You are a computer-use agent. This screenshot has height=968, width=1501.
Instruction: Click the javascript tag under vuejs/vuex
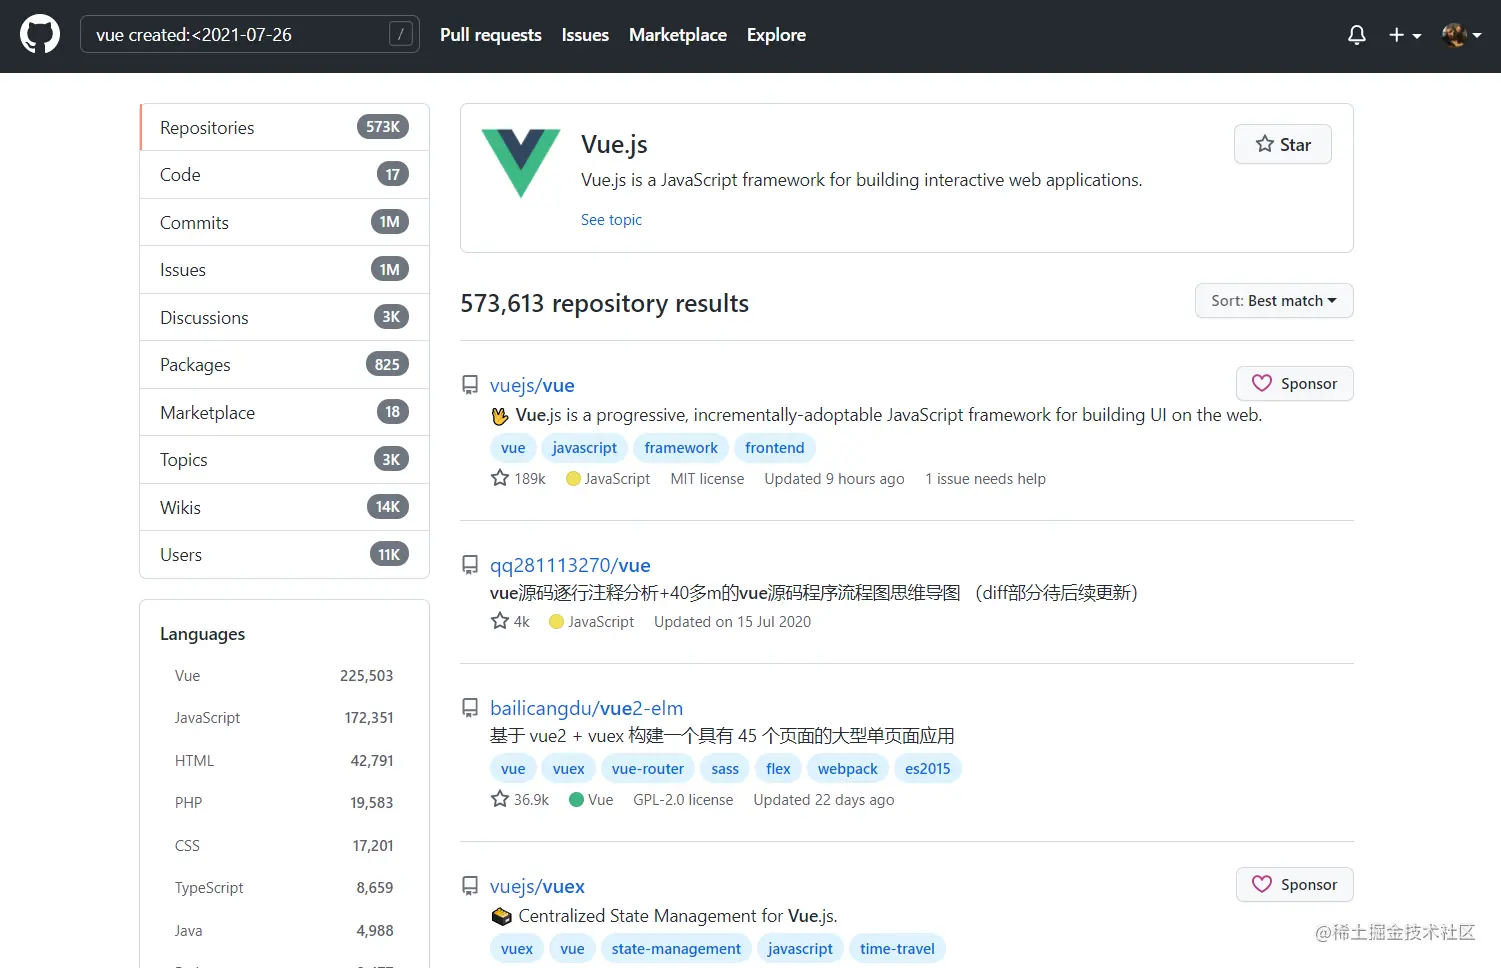coord(800,949)
